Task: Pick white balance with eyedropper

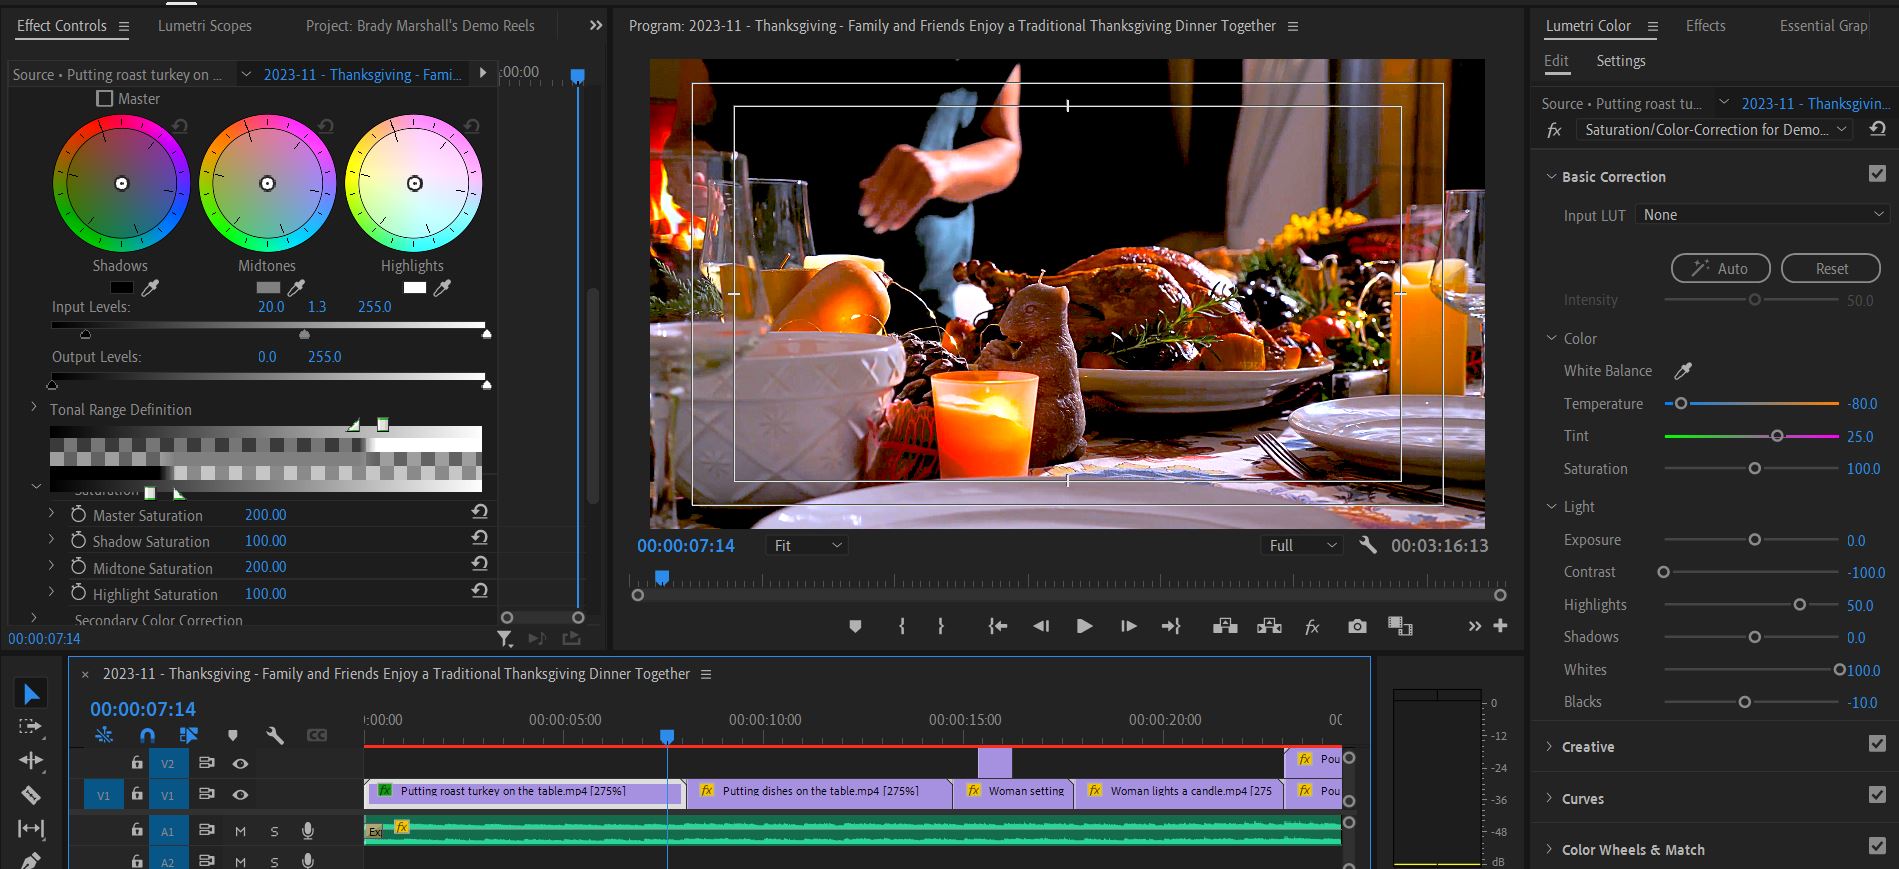Action: 1683,371
